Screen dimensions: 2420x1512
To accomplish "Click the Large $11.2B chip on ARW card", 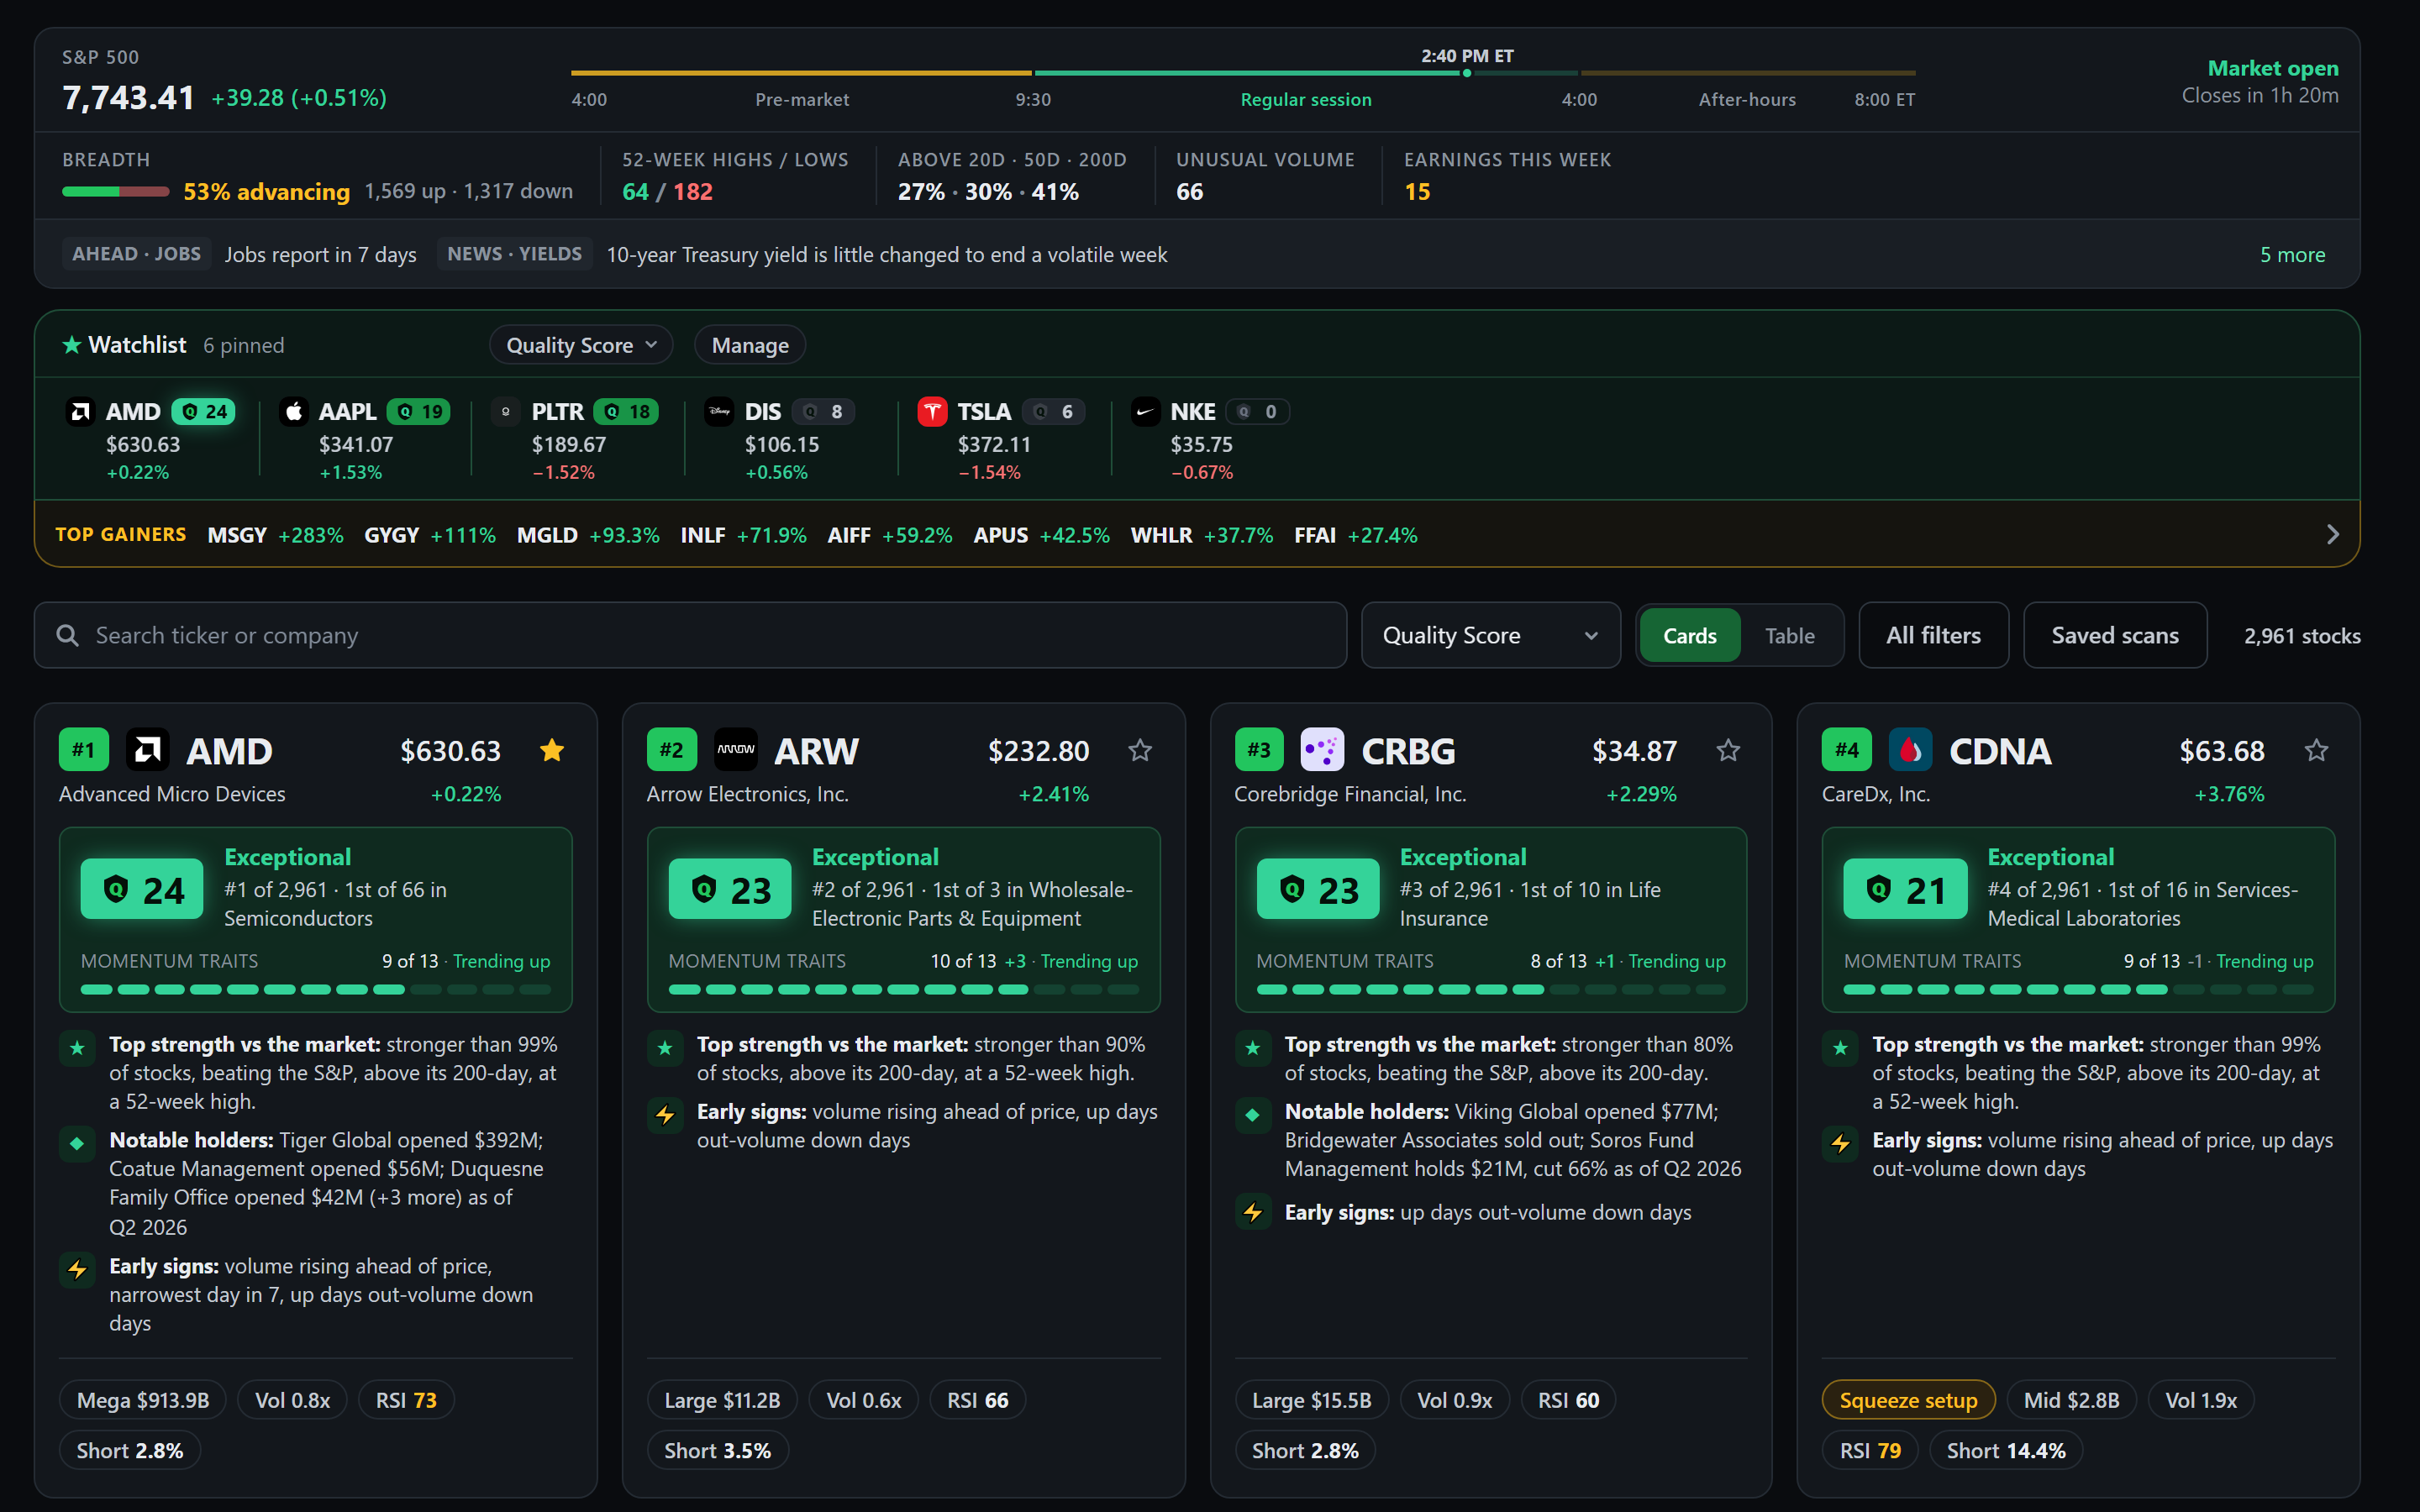I will pos(722,1400).
